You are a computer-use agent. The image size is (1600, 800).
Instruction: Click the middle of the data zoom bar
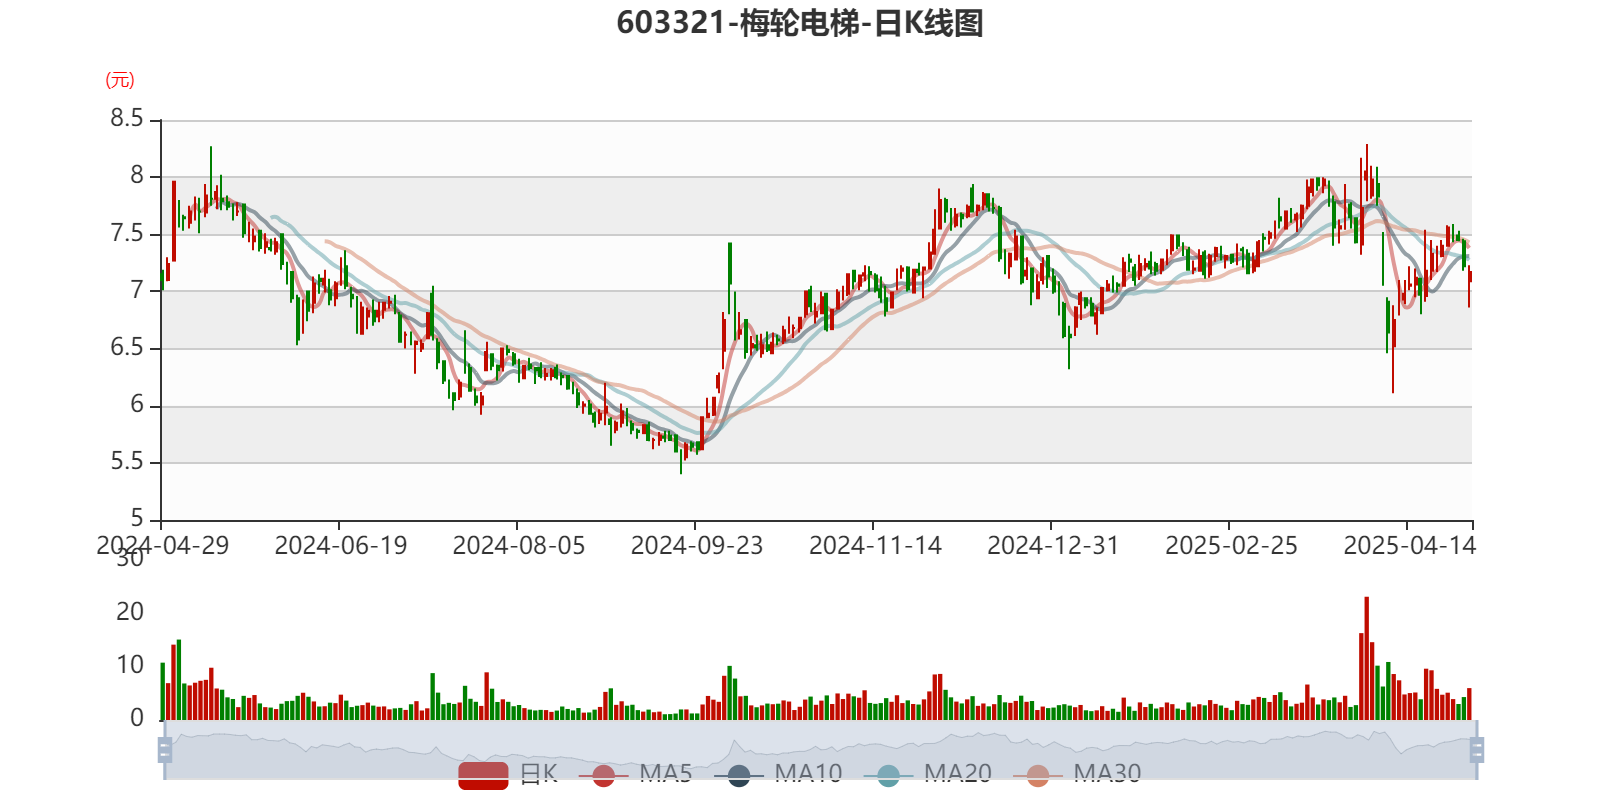tap(820, 750)
